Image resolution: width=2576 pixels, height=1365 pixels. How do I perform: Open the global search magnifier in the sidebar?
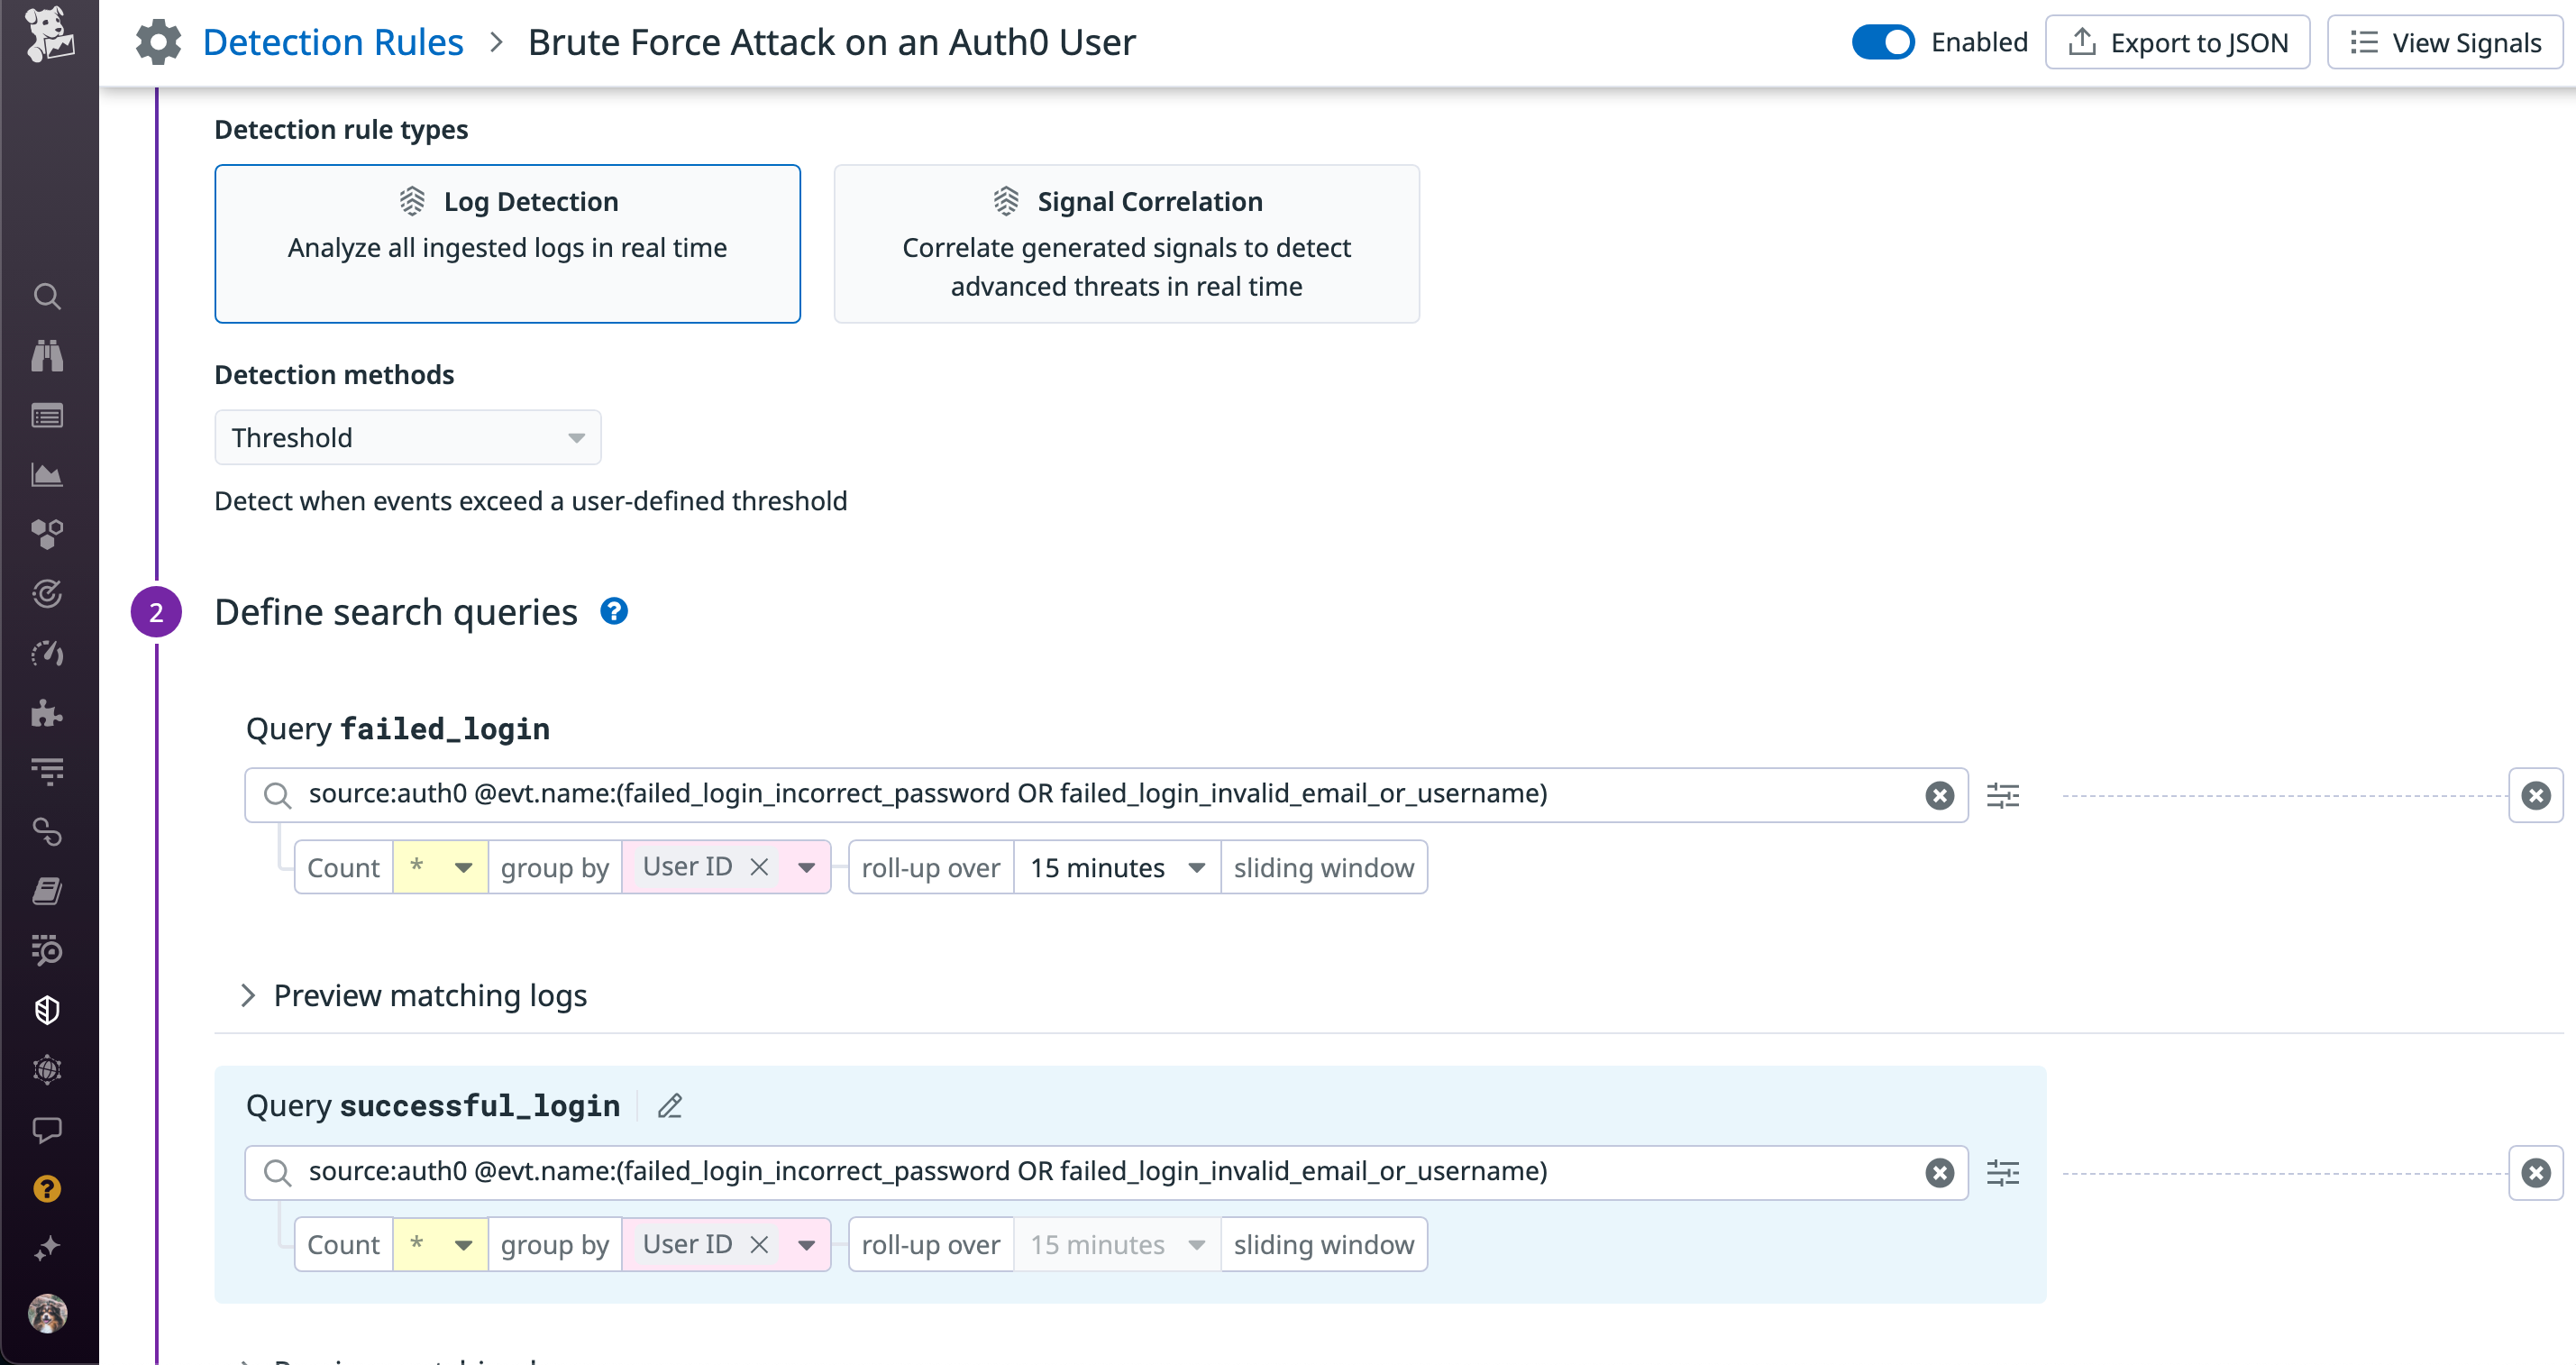pyautogui.click(x=48, y=296)
